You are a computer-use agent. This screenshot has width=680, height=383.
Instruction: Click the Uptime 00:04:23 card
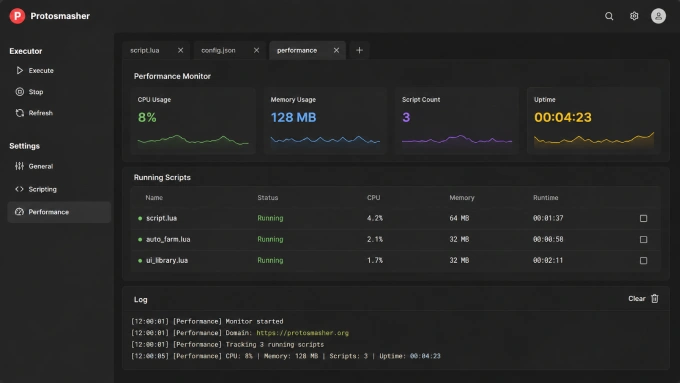pyautogui.click(x=594, y=121)
